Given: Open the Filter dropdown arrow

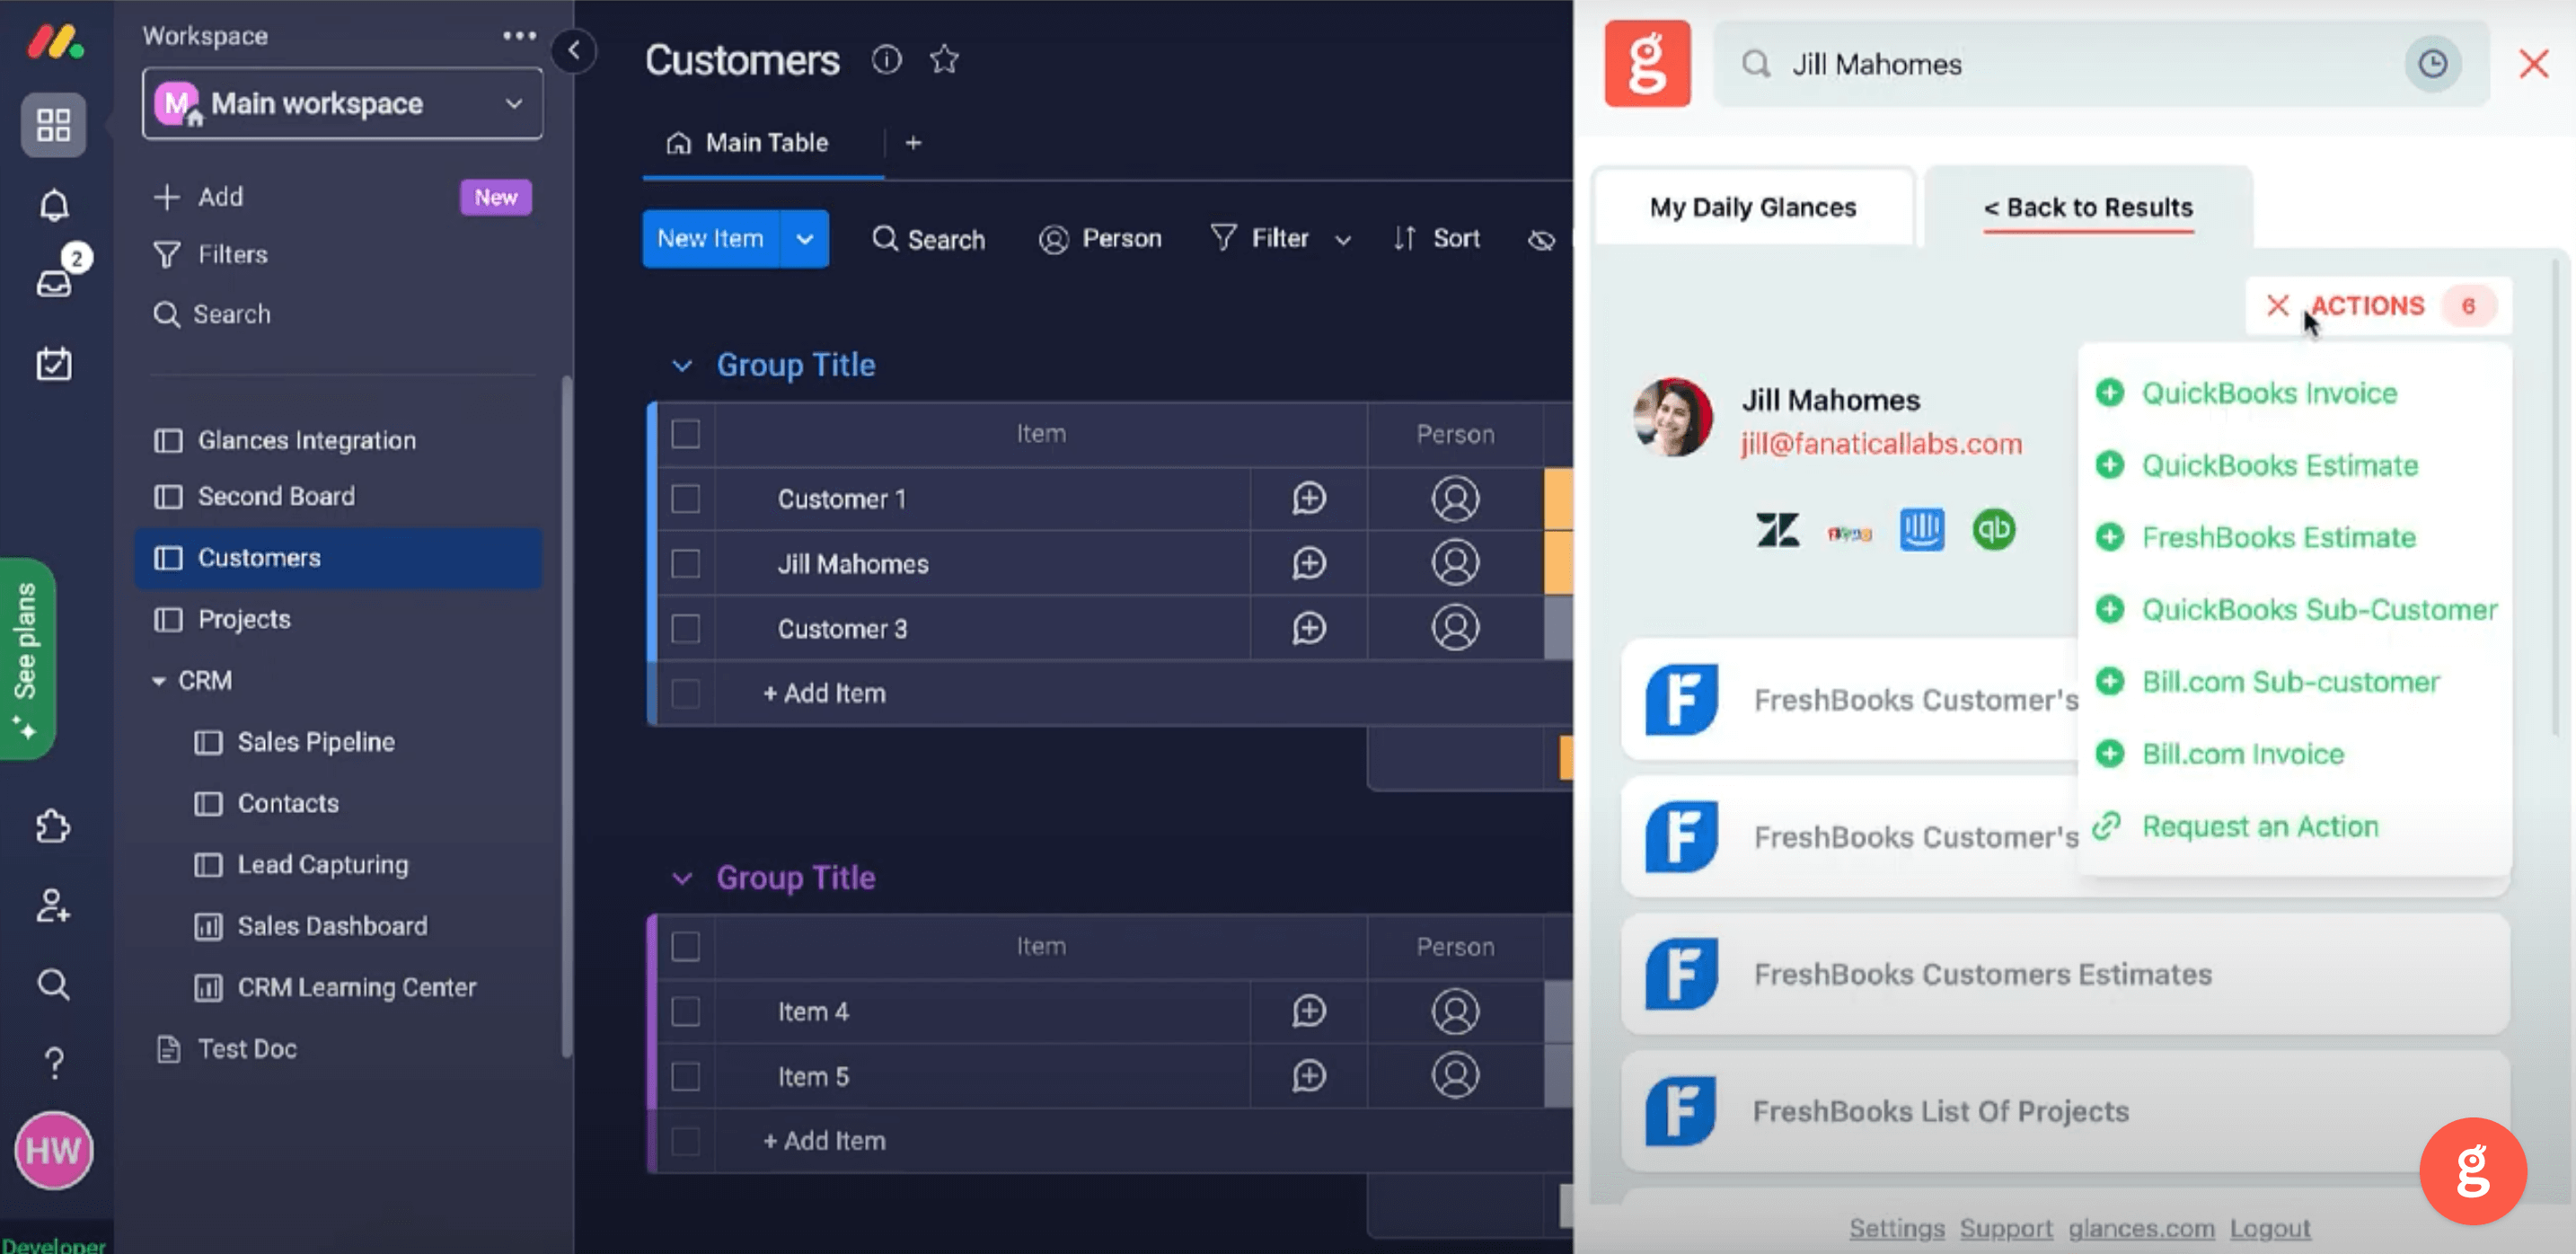Looking at the screenshot, I should coord(1343,240).
